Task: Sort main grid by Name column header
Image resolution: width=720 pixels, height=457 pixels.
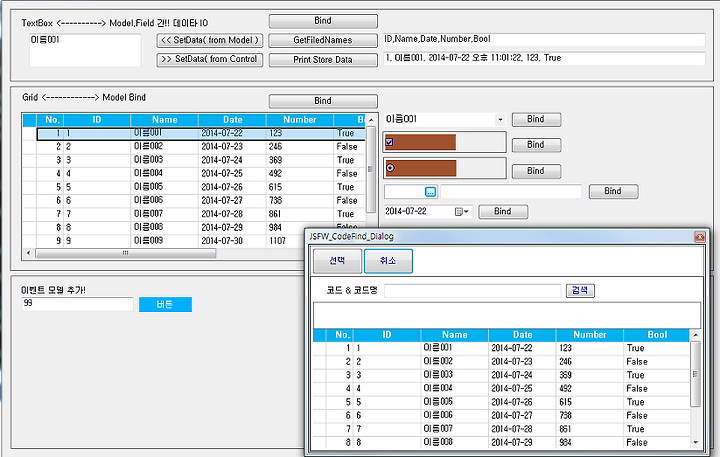Action: [x=164, y=120]
